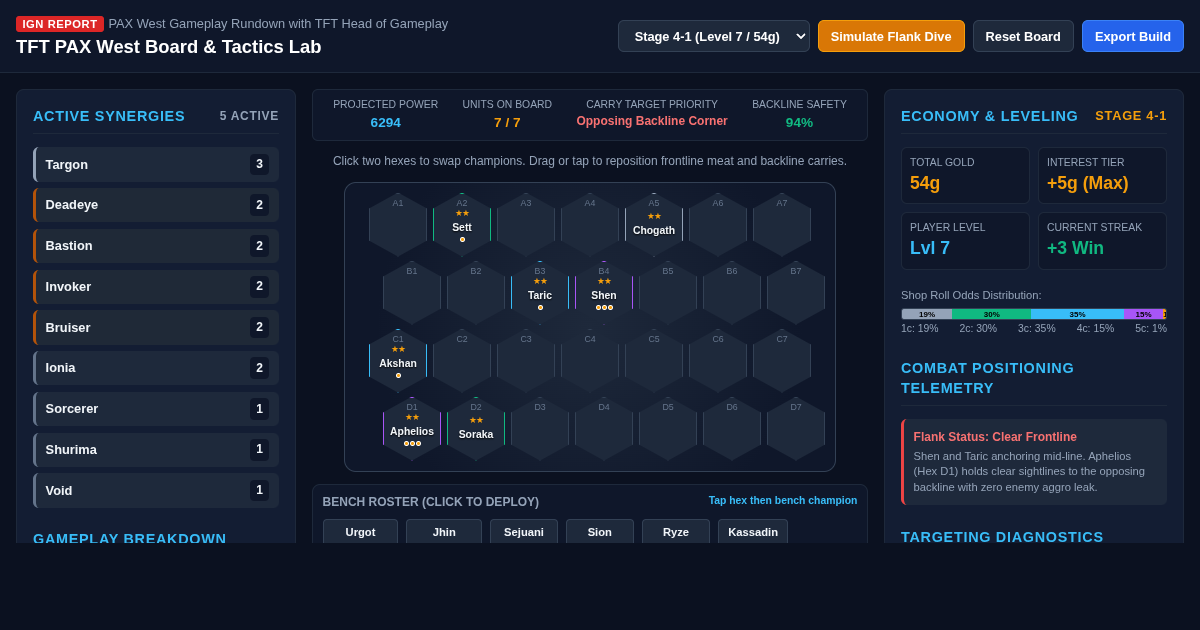Click empty hex C3
Image resolution: width=1200 pixels, height=630 pixels.
[526, 361]
